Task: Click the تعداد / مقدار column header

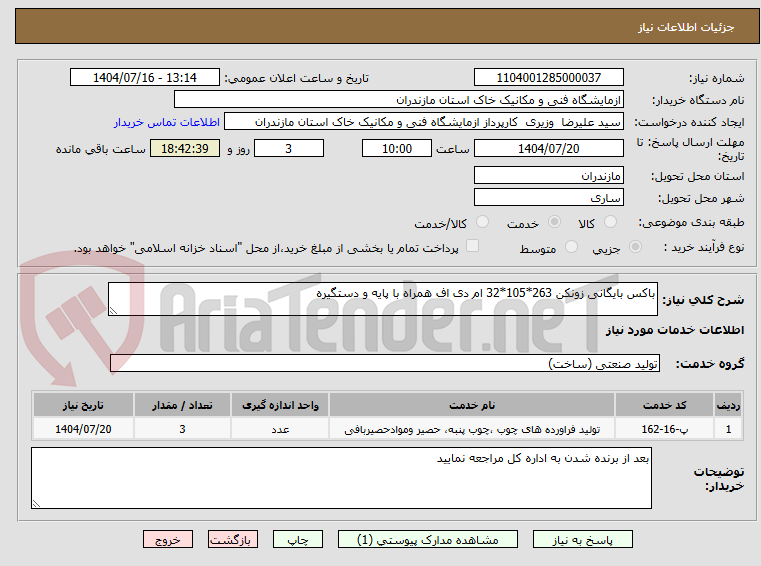Action: pos(182,405)
